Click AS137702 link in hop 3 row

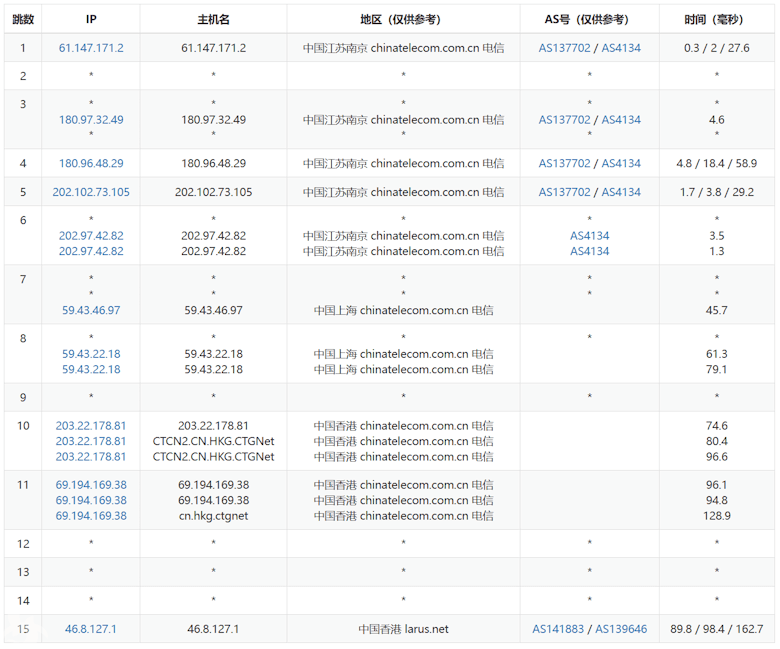point(565,119)
